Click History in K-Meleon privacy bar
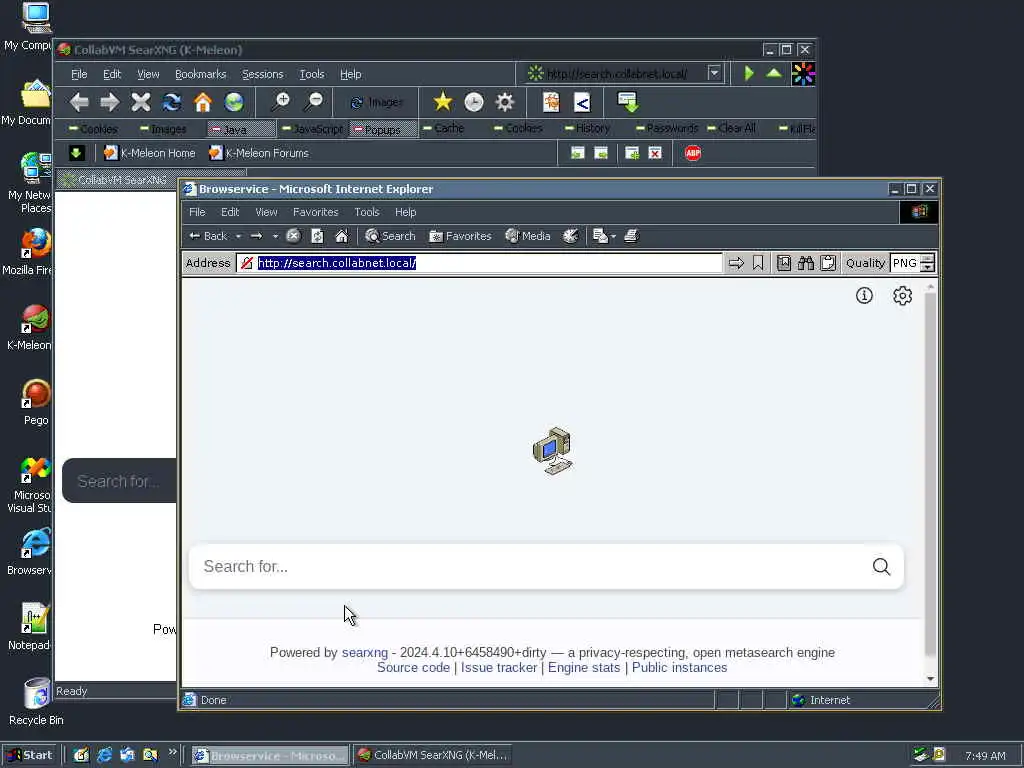Screen dimensions: 1024x768 [587, 128]
